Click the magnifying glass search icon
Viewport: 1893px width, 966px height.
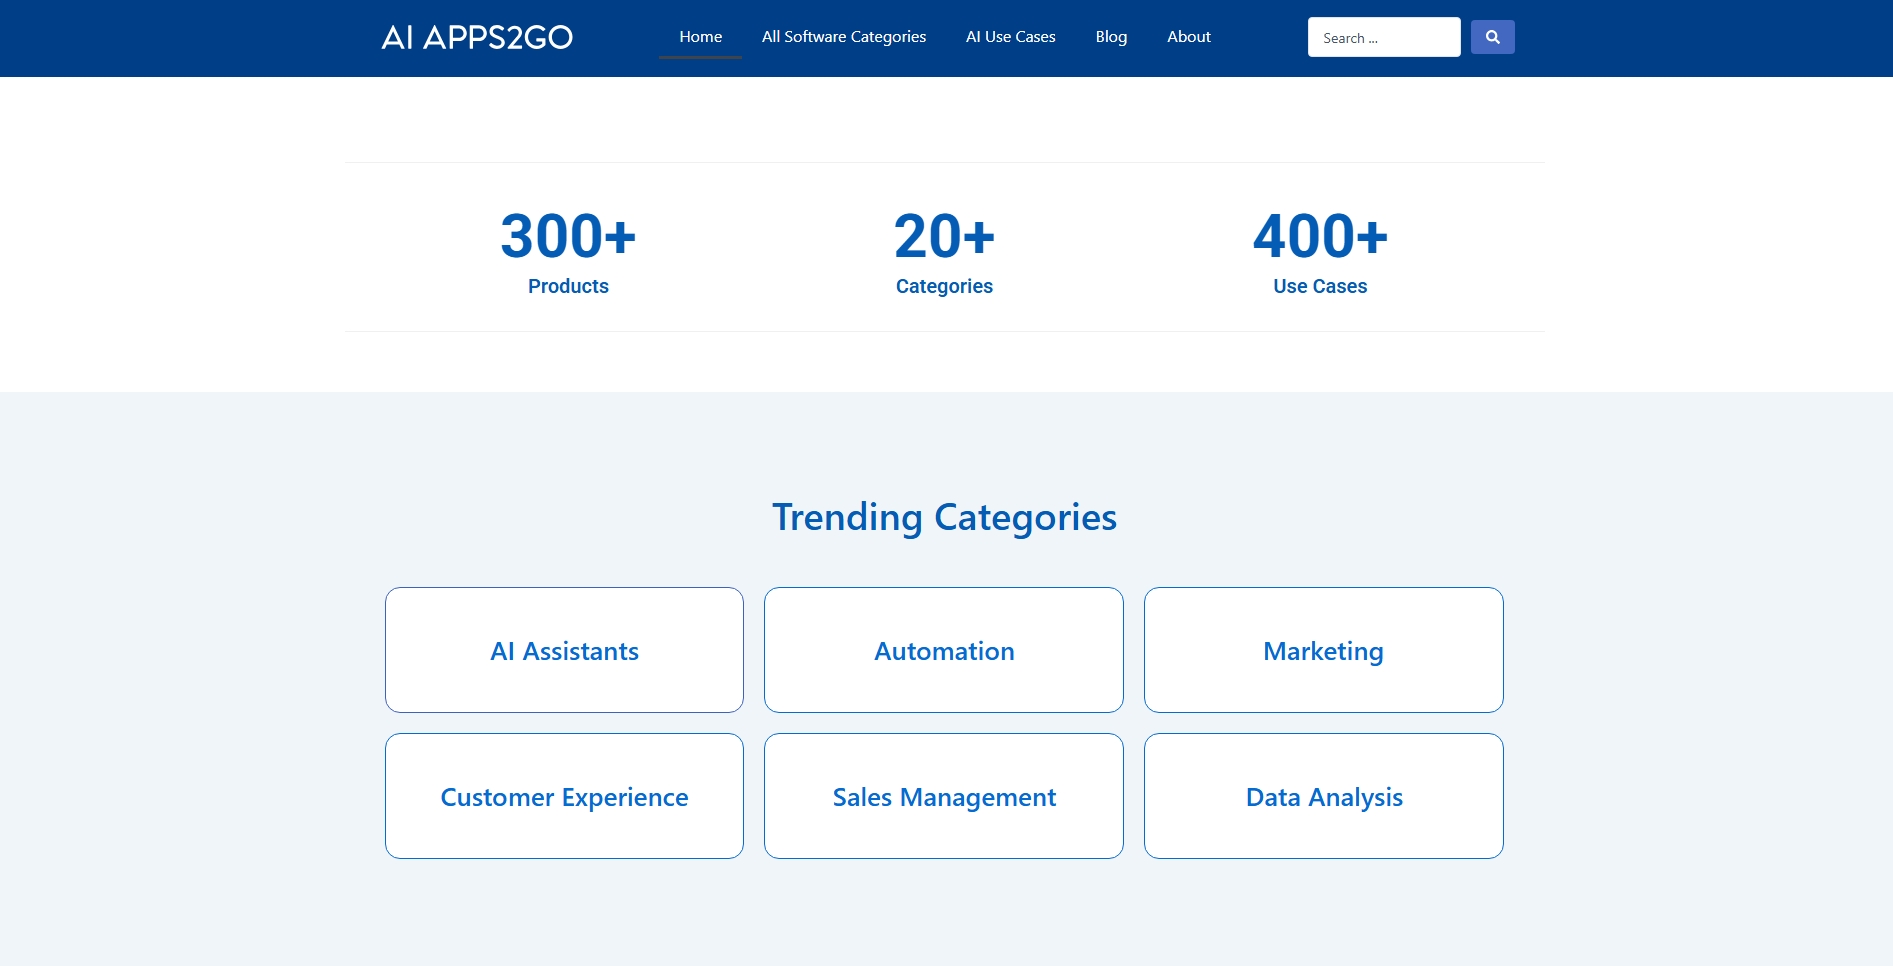coord(1492,37)
